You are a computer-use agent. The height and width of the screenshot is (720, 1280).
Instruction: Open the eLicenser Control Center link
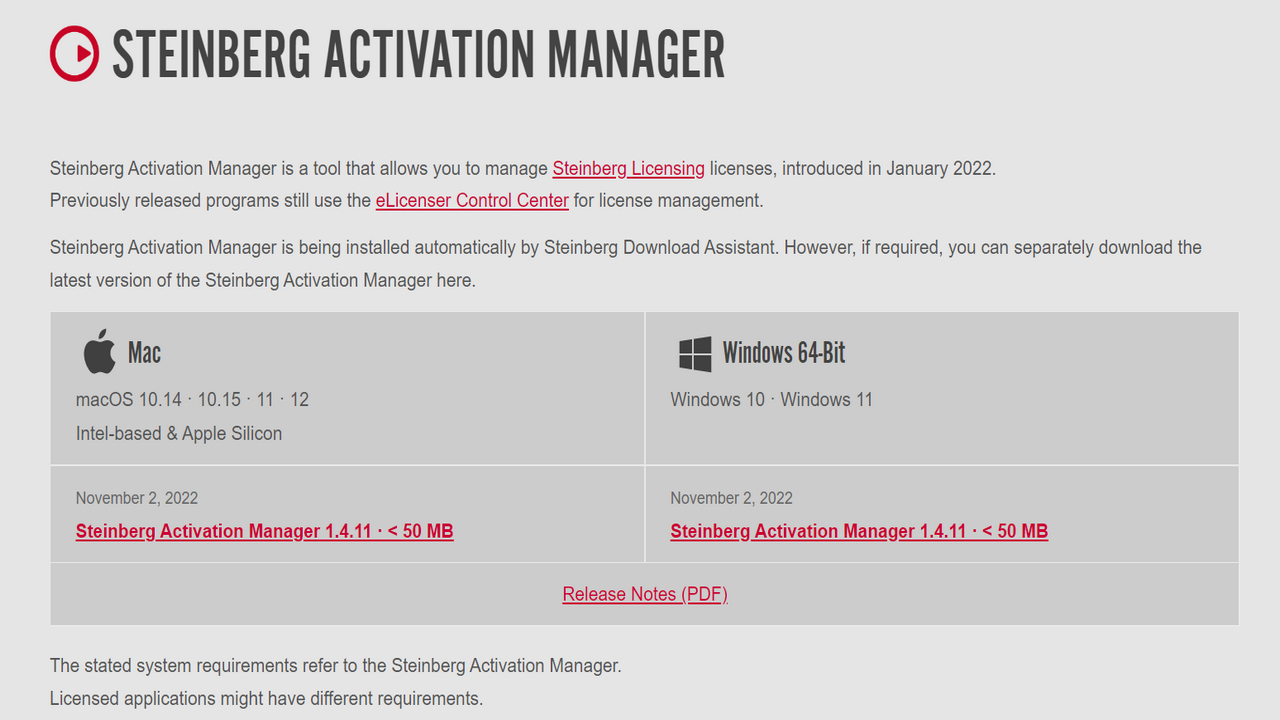point(472,200)
